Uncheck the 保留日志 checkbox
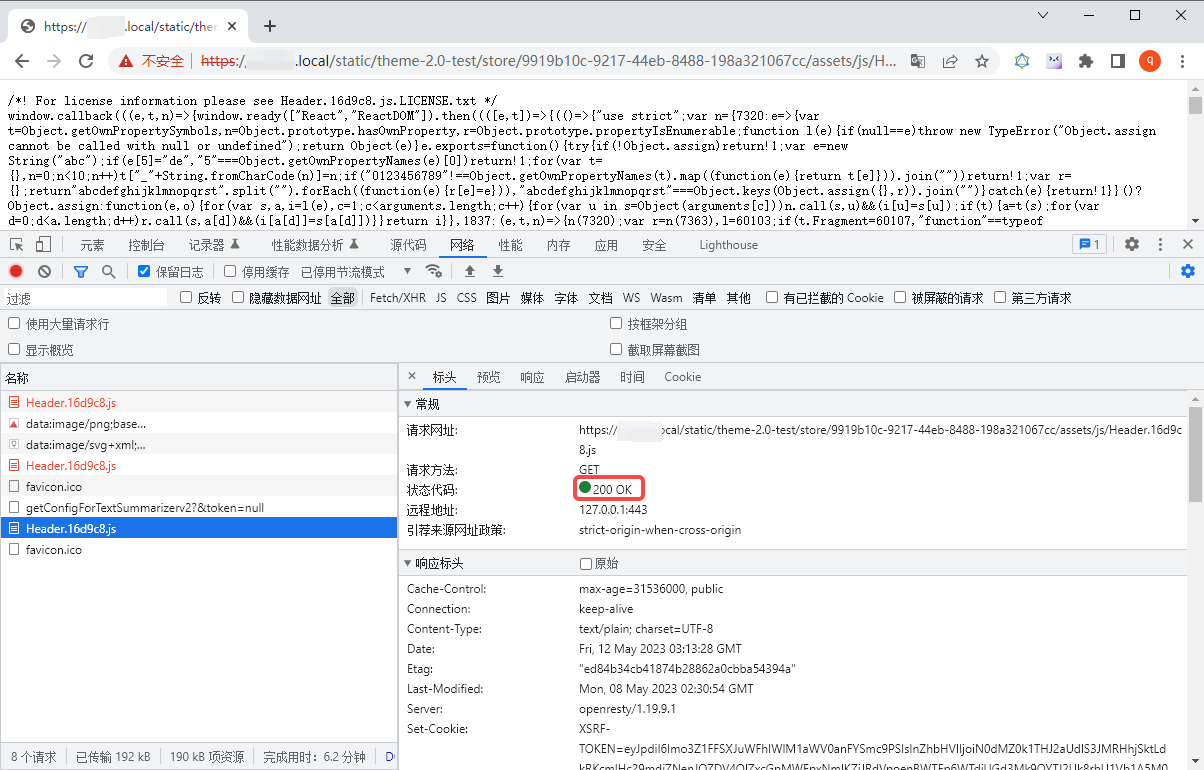 click(144, 271)
